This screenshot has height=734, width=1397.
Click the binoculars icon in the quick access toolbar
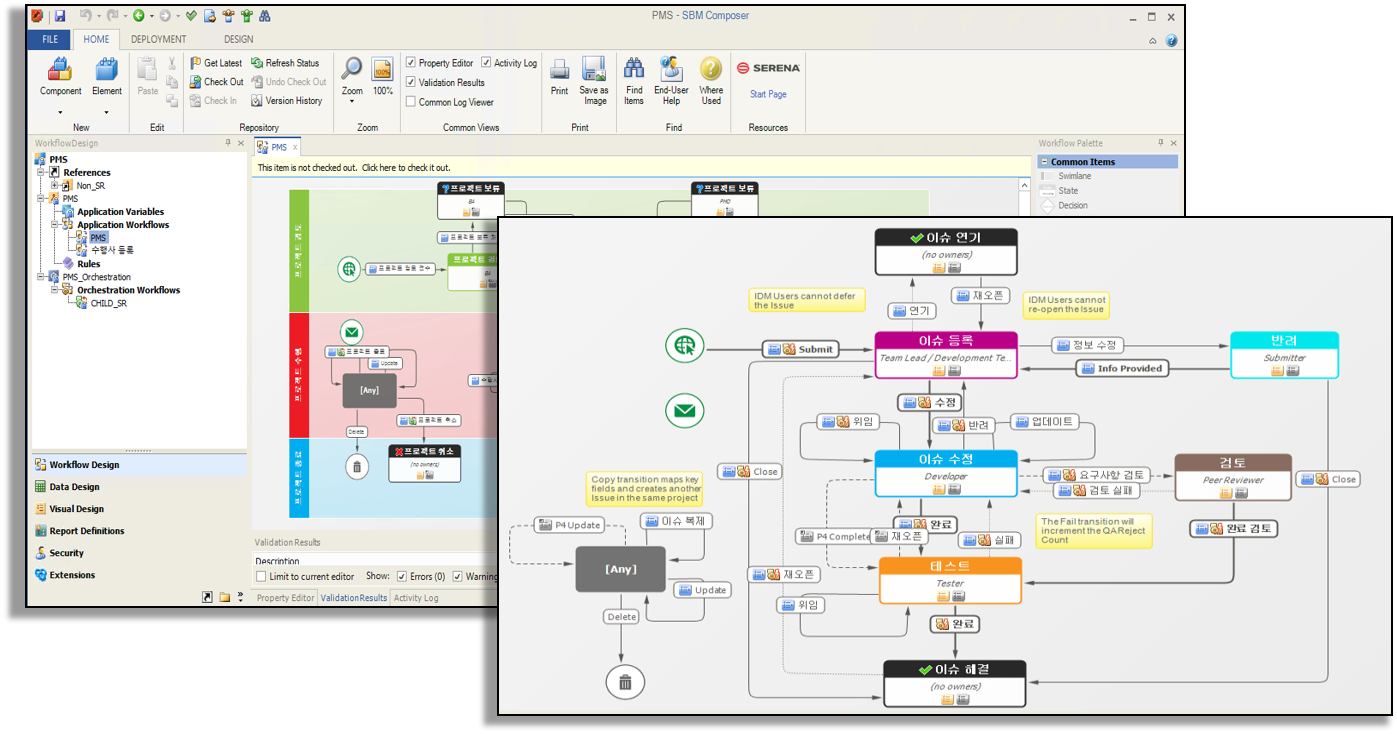pyautogui.click(x=264, y=16)
